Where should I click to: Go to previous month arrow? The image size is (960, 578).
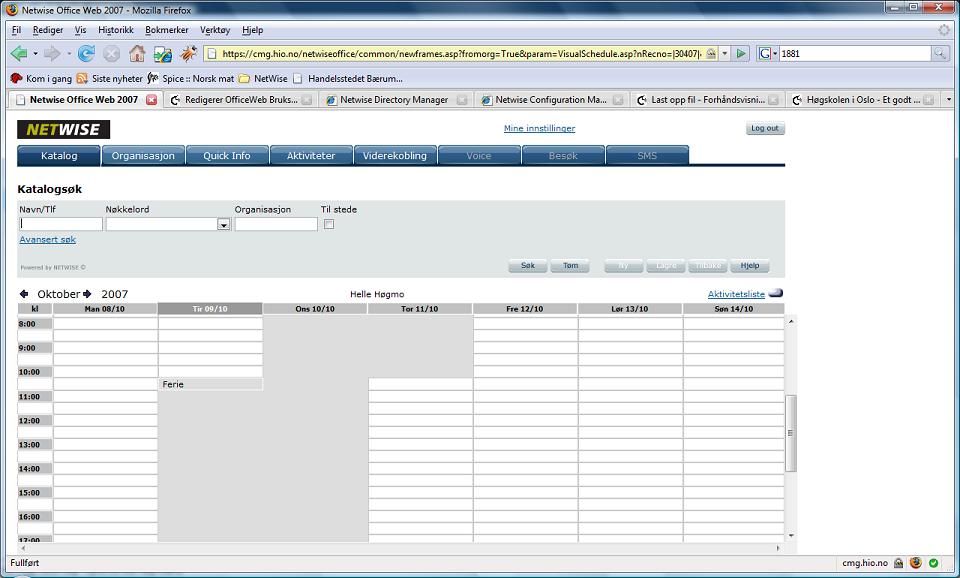pos(24,294)
